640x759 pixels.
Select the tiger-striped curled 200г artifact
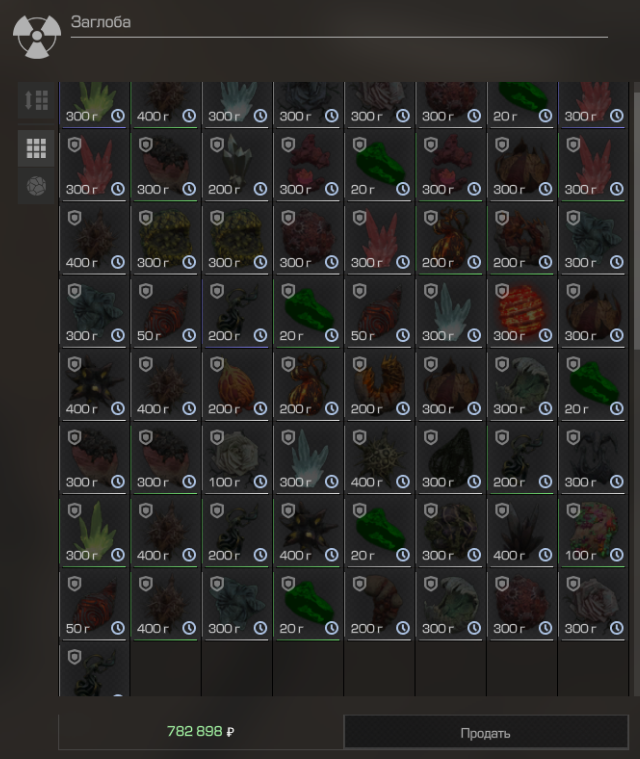point(380,386)
